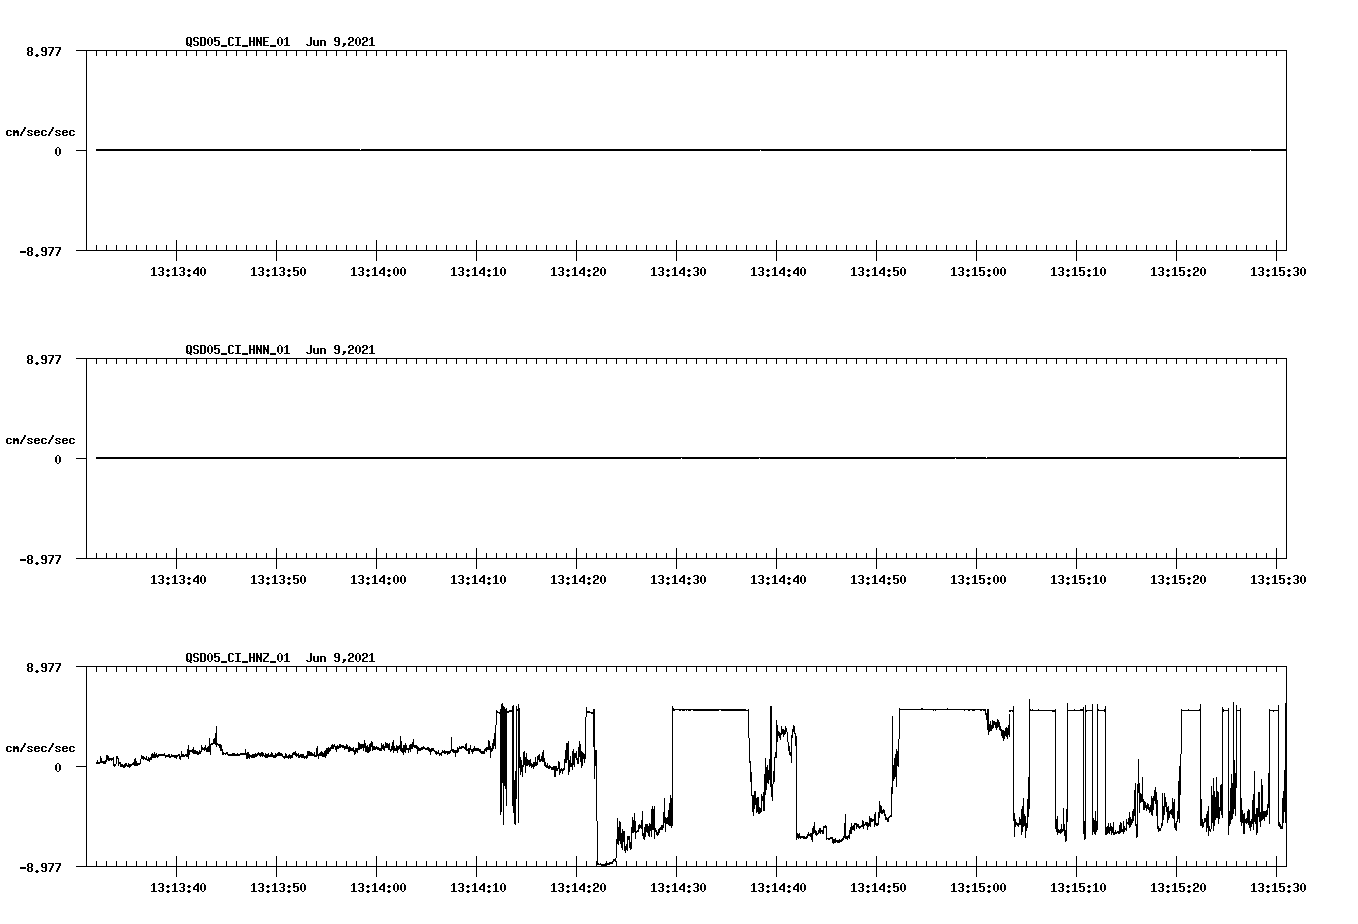
Task: Pick 13:14:50 time label under HNZ plot
Action: coord(878,888)
